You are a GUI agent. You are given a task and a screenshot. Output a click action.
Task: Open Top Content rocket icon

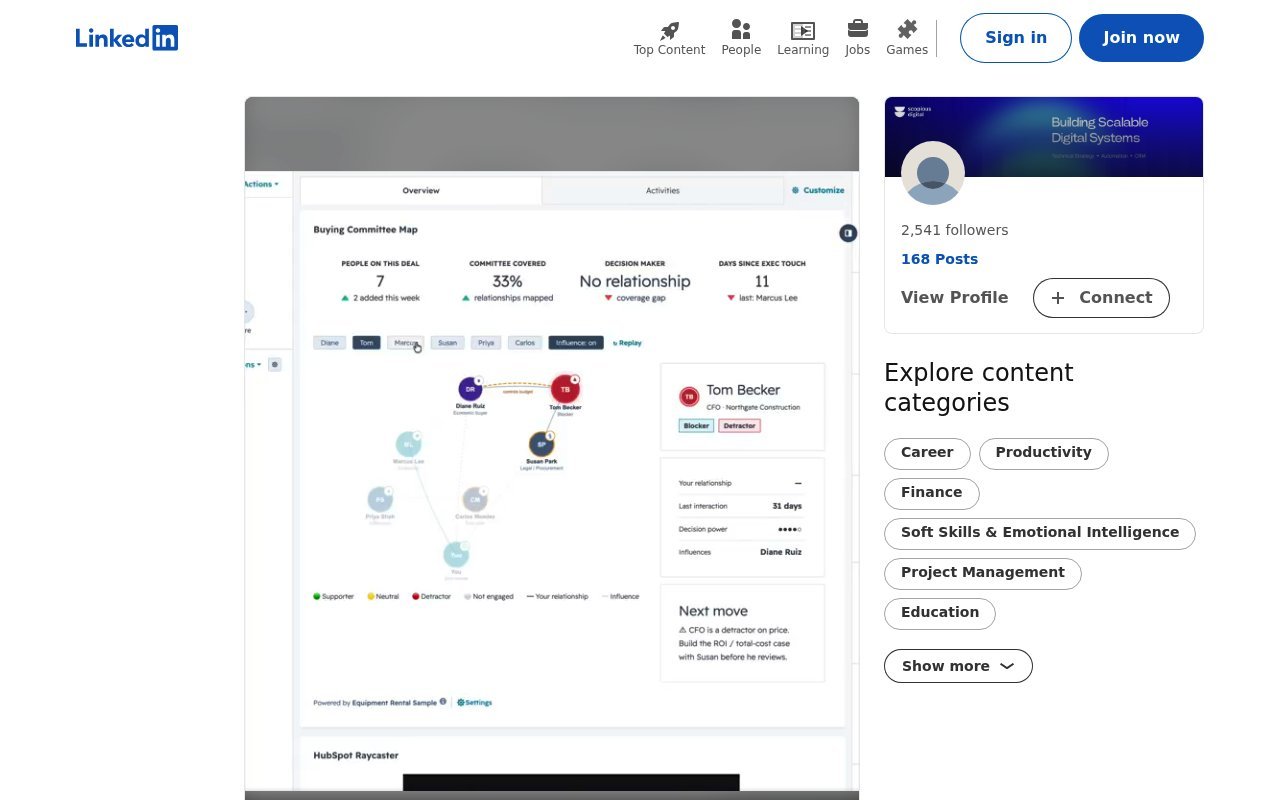coord(669,31)
